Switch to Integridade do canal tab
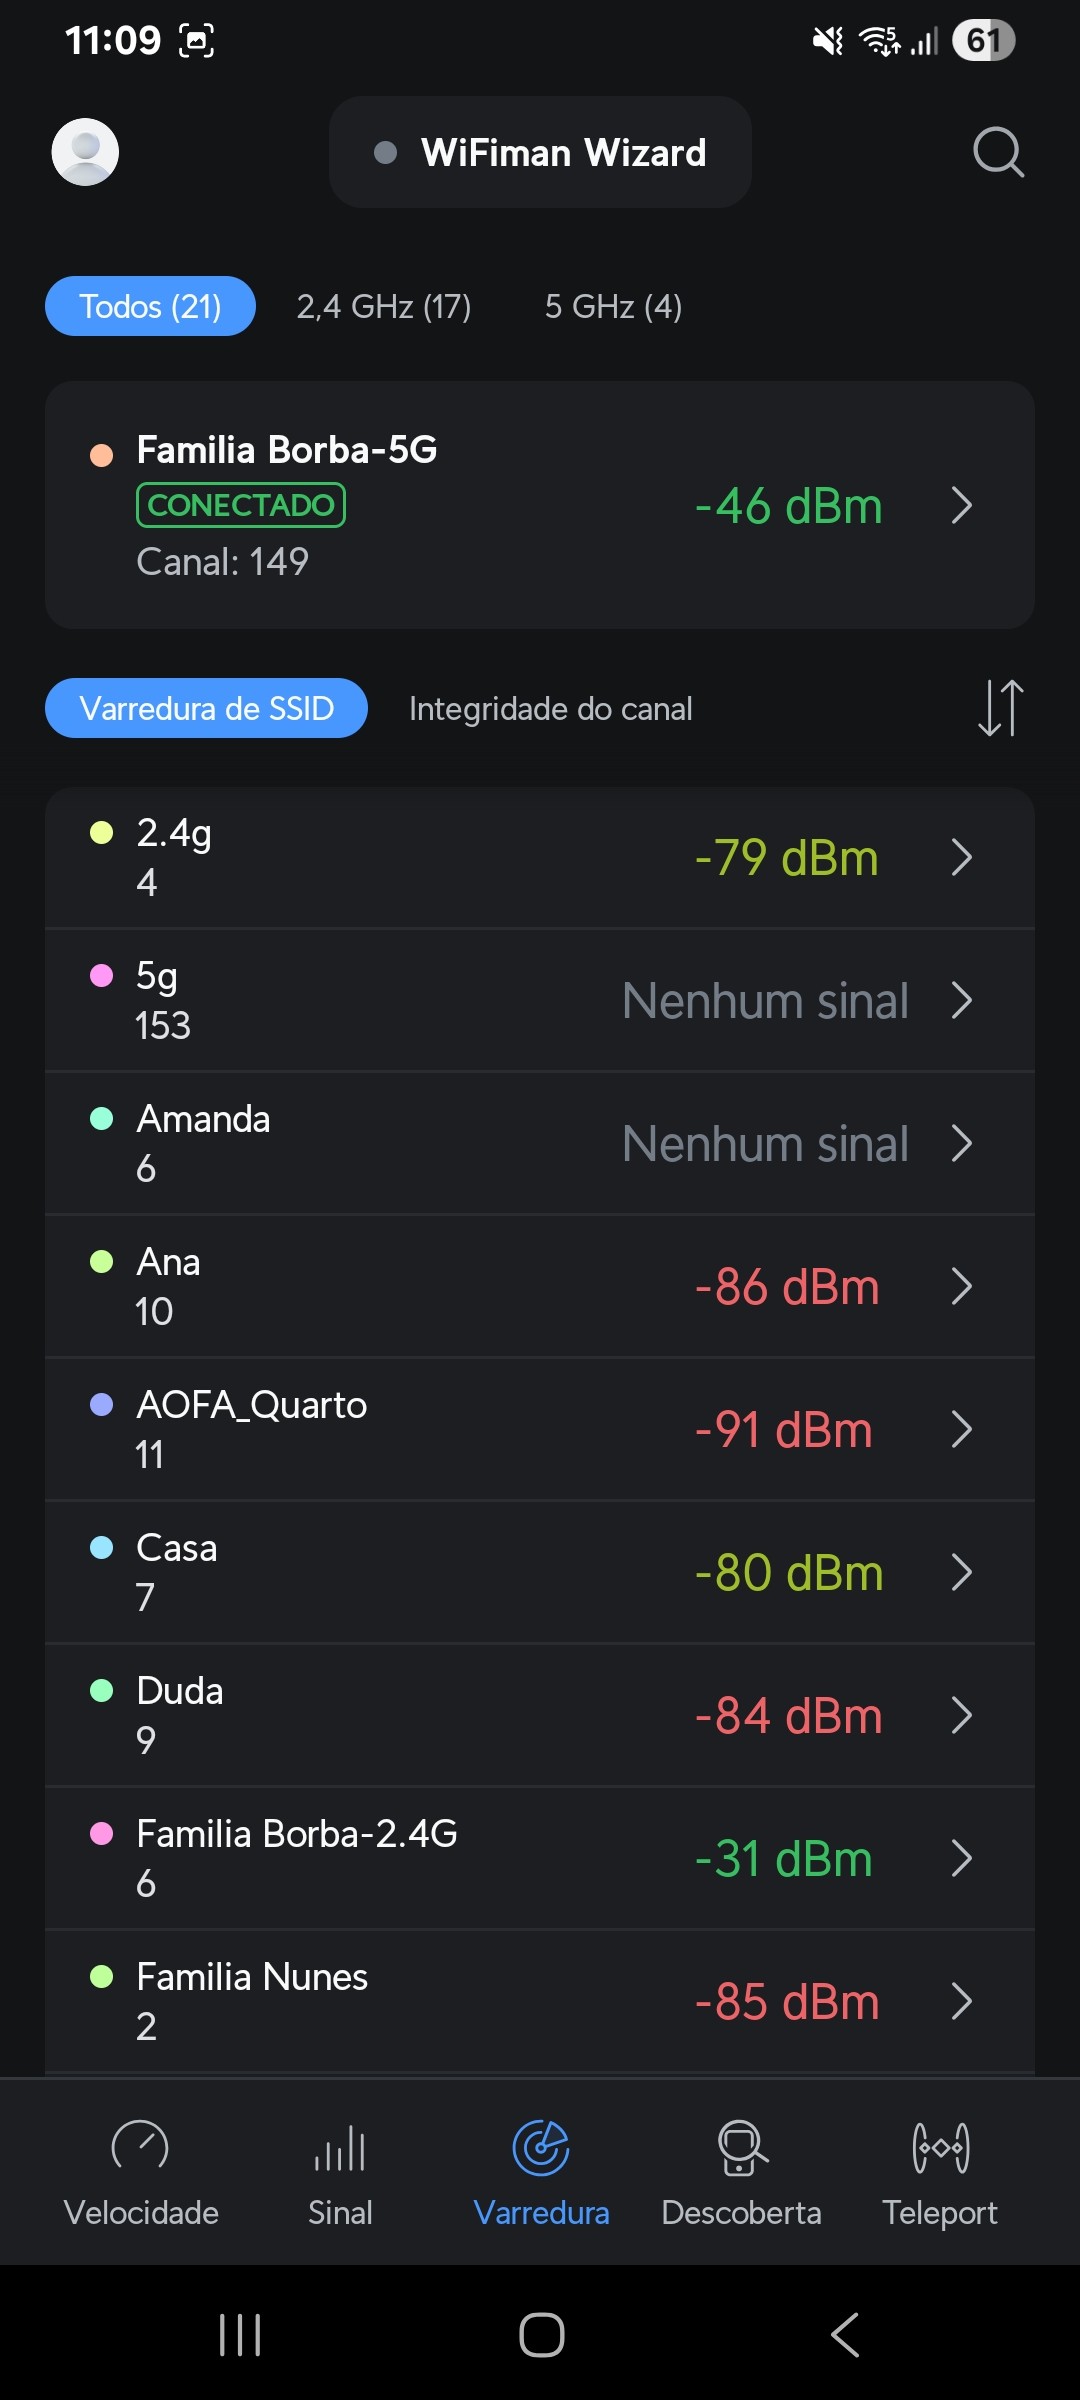 click(550, 709)
